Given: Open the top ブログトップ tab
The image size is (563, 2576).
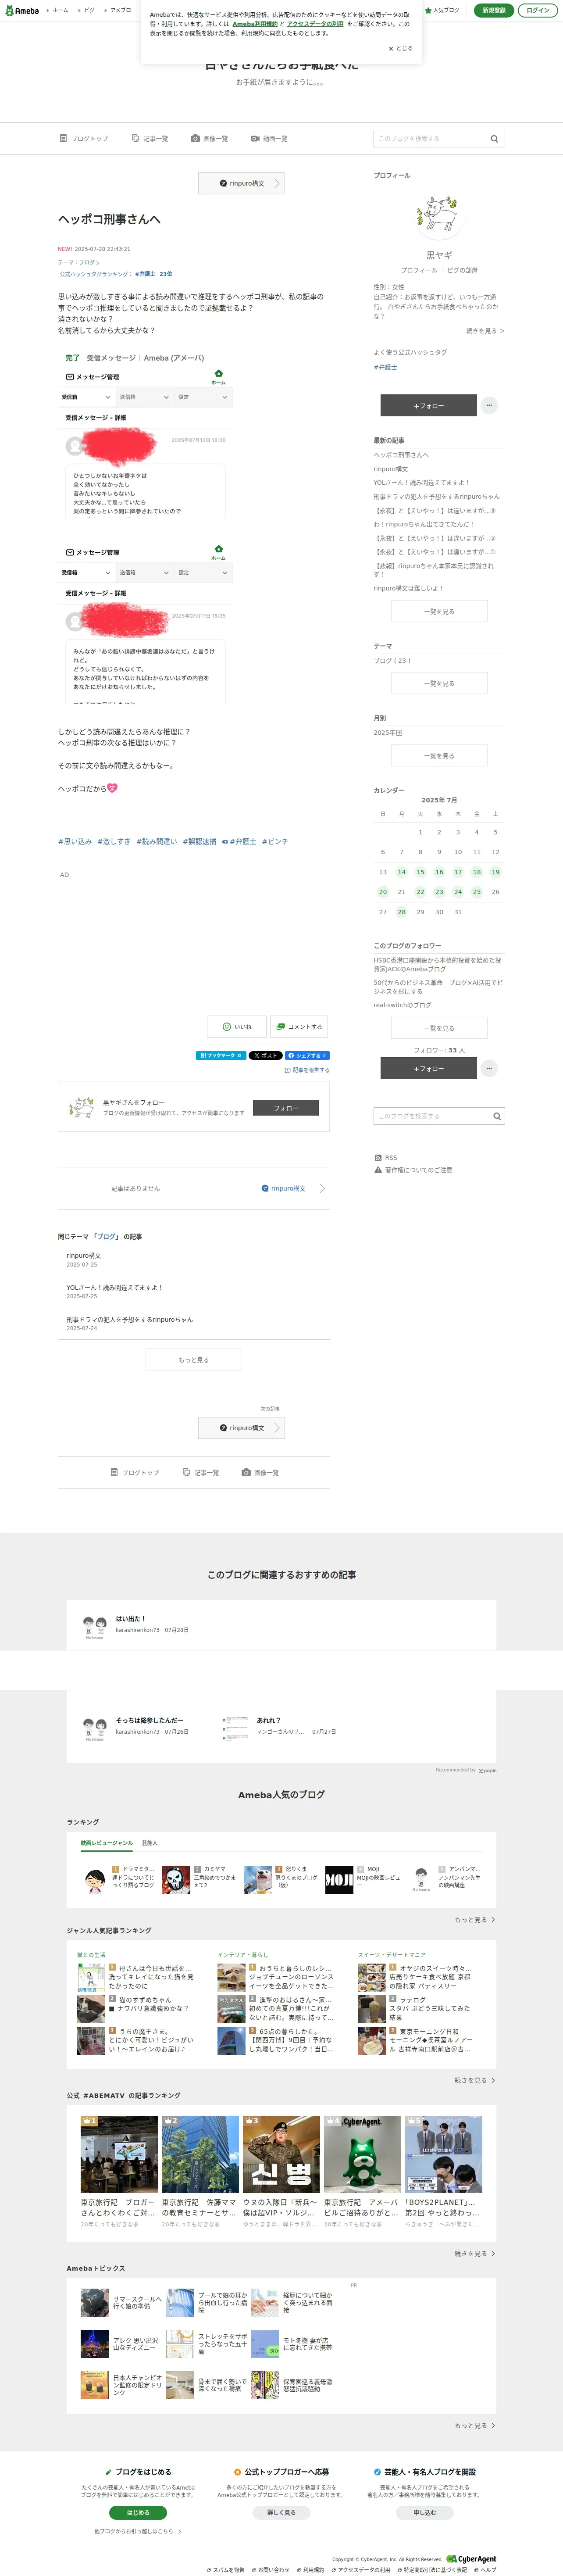Looking at the screenshot, I should (84, 139).
